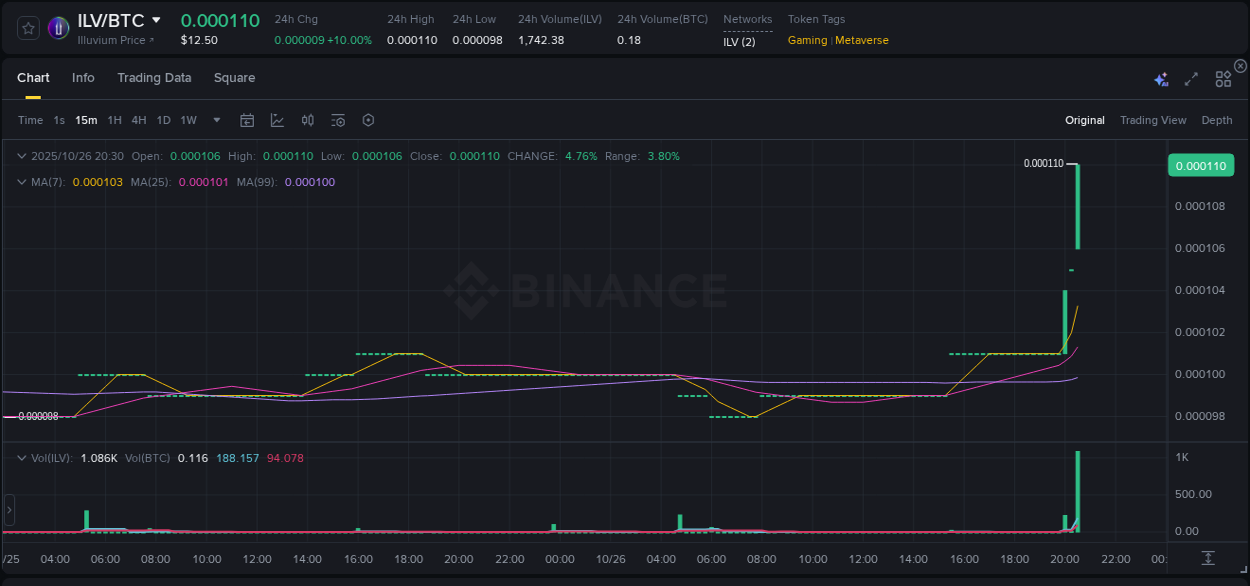Select the line chart type icon
The image size is (1250, 586).
click(x=277, y=120)
